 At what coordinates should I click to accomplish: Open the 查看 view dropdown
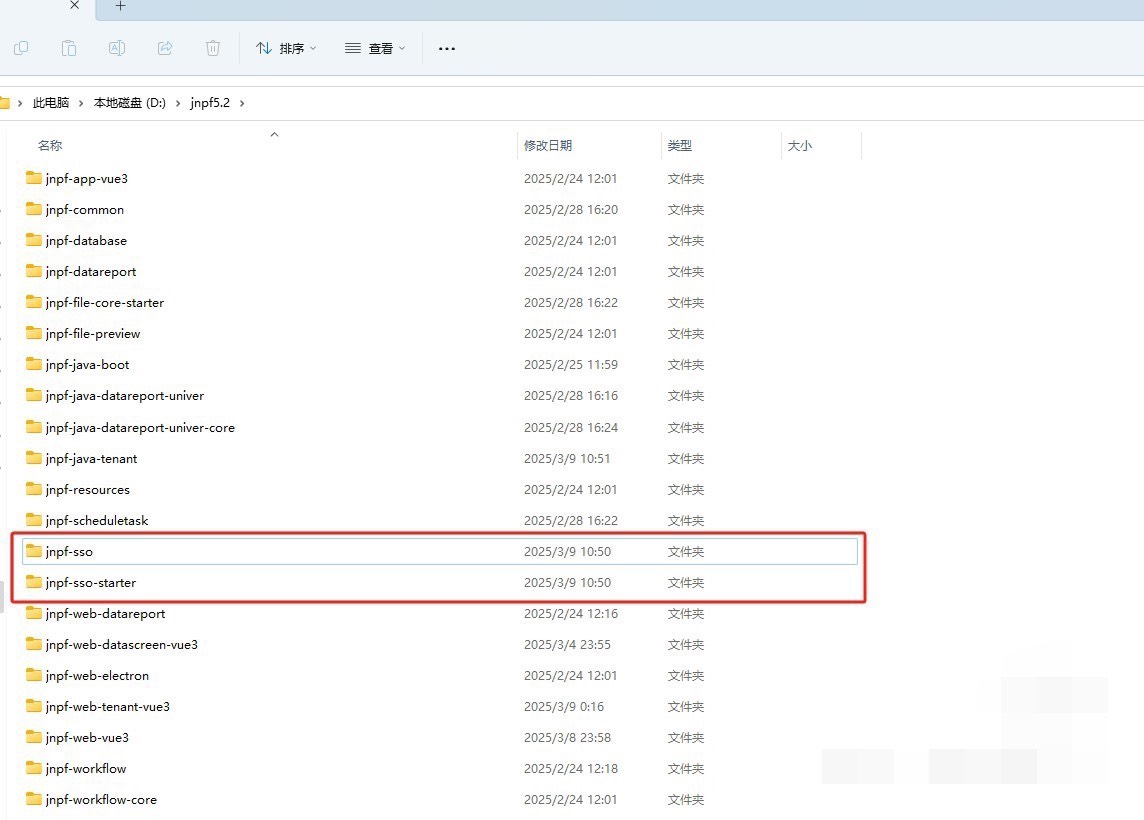375,48
